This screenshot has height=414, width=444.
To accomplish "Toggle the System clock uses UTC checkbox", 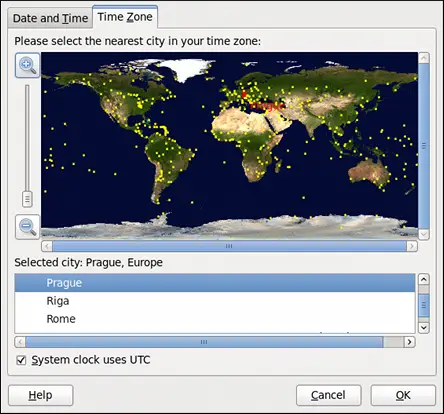I will tap(21, 360).
